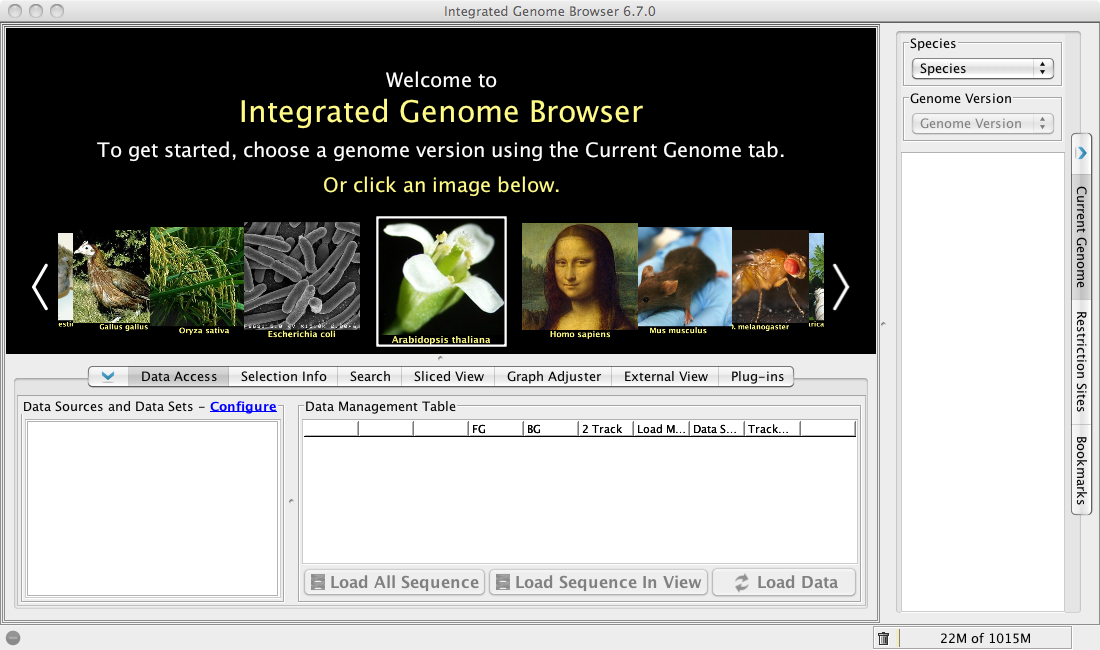This screenshot has width=1100, height=650.
Task: Click splitter arrow above the tab bar
Action: point(441,358)
